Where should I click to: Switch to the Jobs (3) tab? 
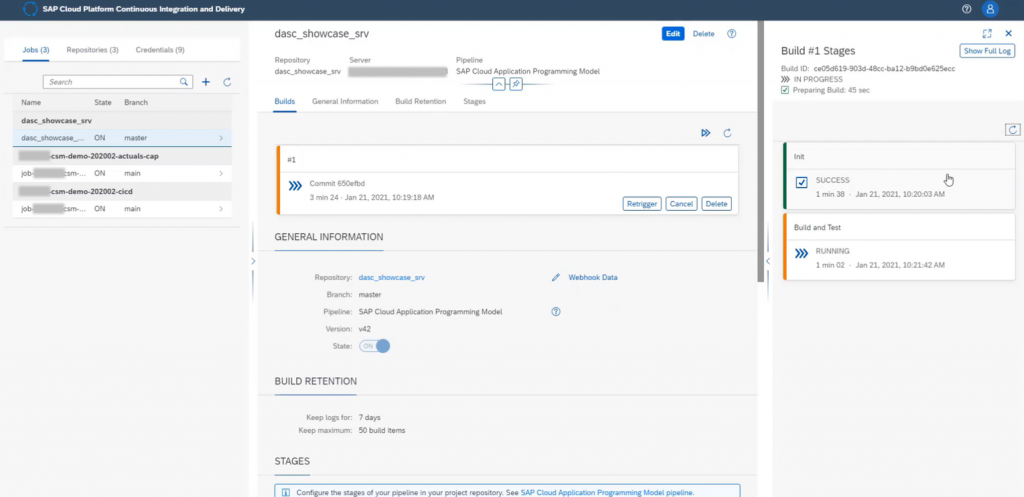click(x=35, y=50)
